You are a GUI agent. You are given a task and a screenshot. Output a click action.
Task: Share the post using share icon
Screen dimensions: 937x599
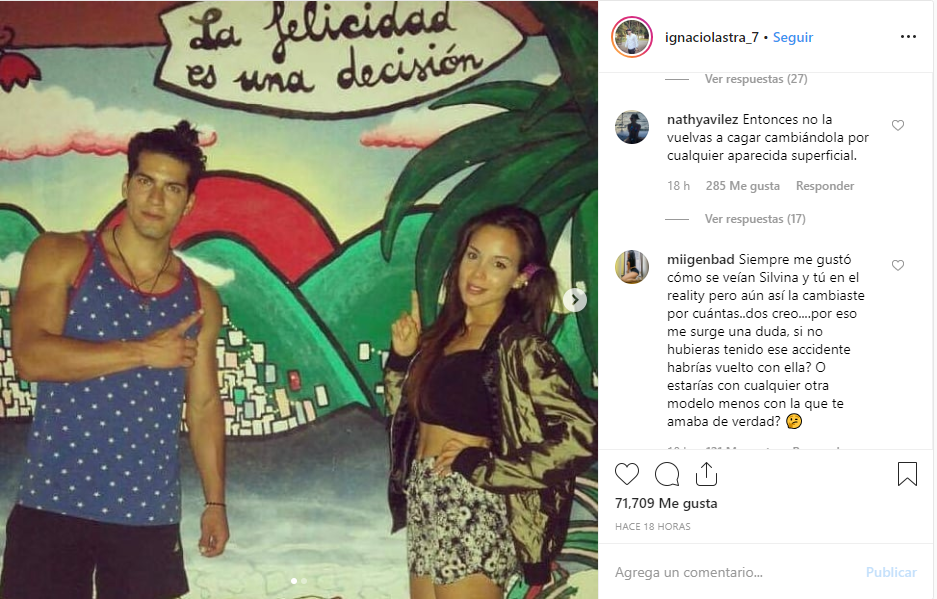pos(706,473)
